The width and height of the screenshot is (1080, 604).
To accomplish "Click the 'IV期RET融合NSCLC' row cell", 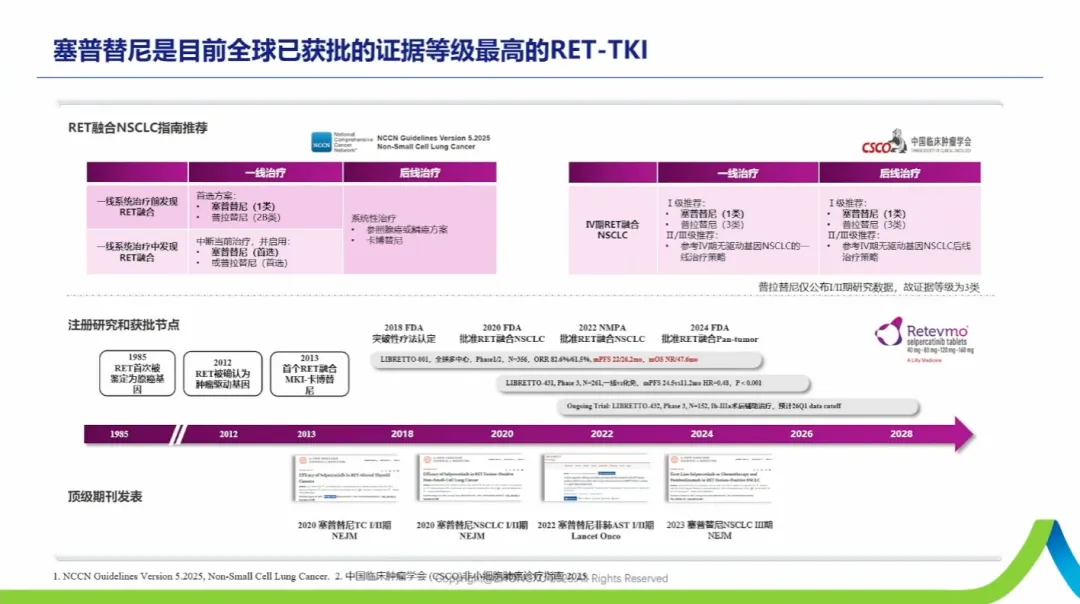I will (612, 229).
